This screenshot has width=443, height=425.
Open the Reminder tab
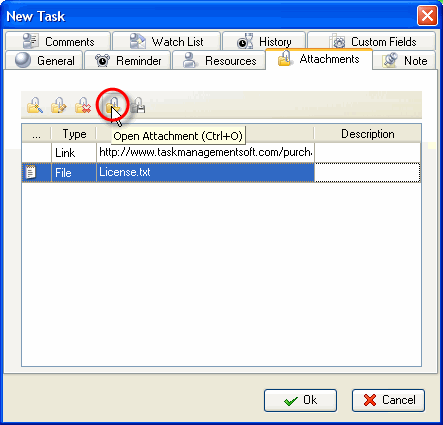[x=128, y=60]
